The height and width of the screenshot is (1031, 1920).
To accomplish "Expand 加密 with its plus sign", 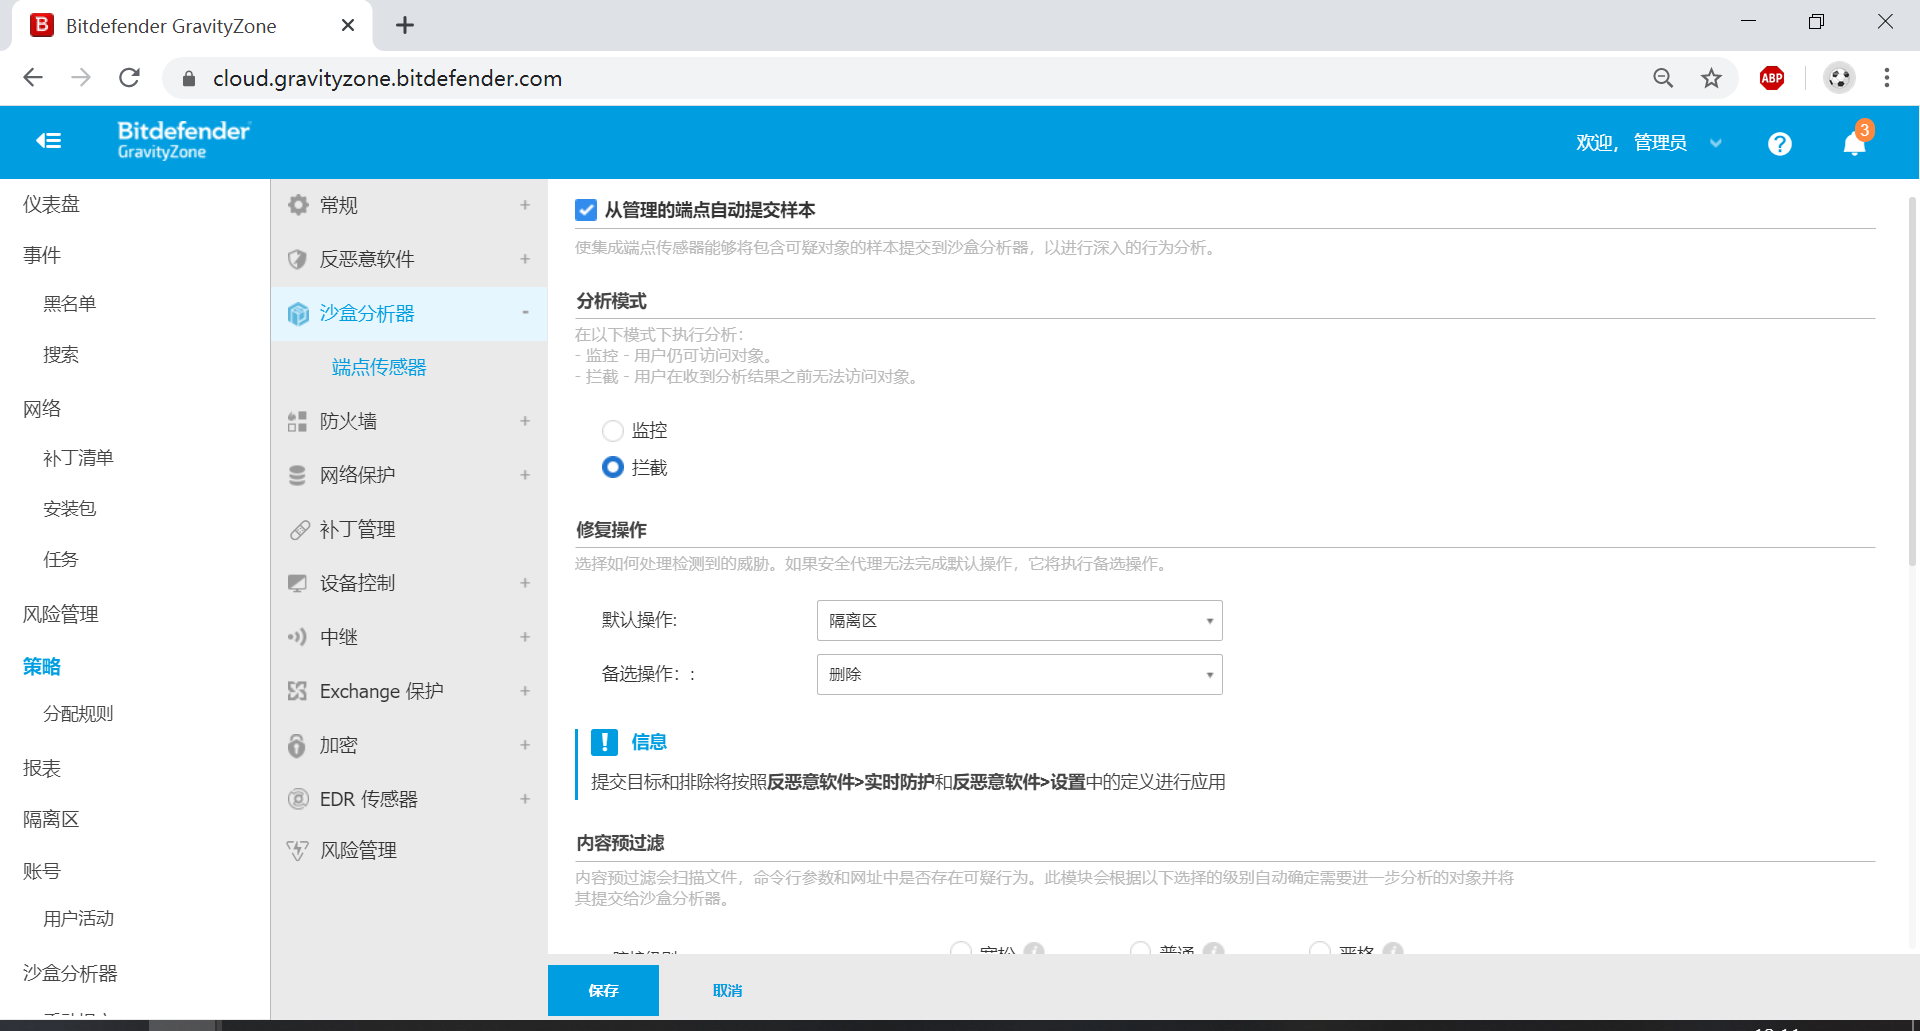I will pyautogui.click(x=525, y=745).
